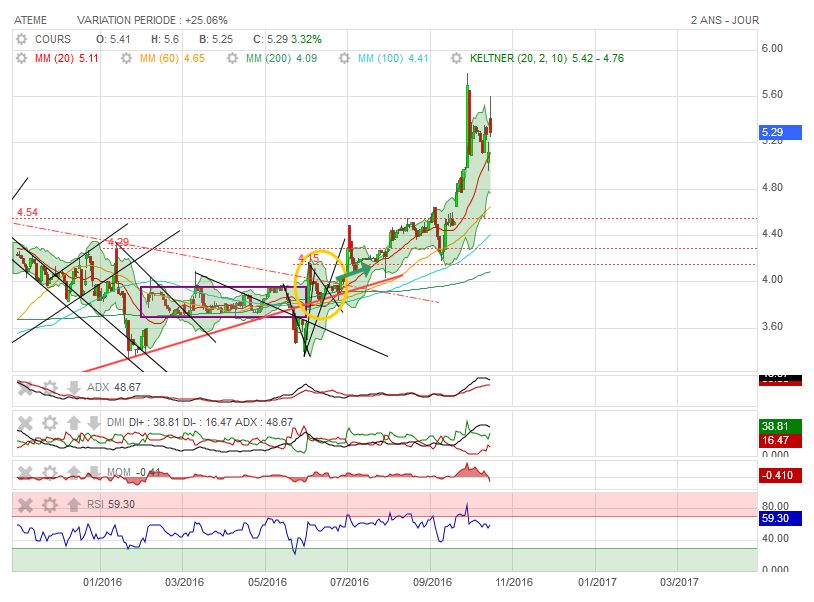Click the red -0.410 momentum tag

[780, 475]
